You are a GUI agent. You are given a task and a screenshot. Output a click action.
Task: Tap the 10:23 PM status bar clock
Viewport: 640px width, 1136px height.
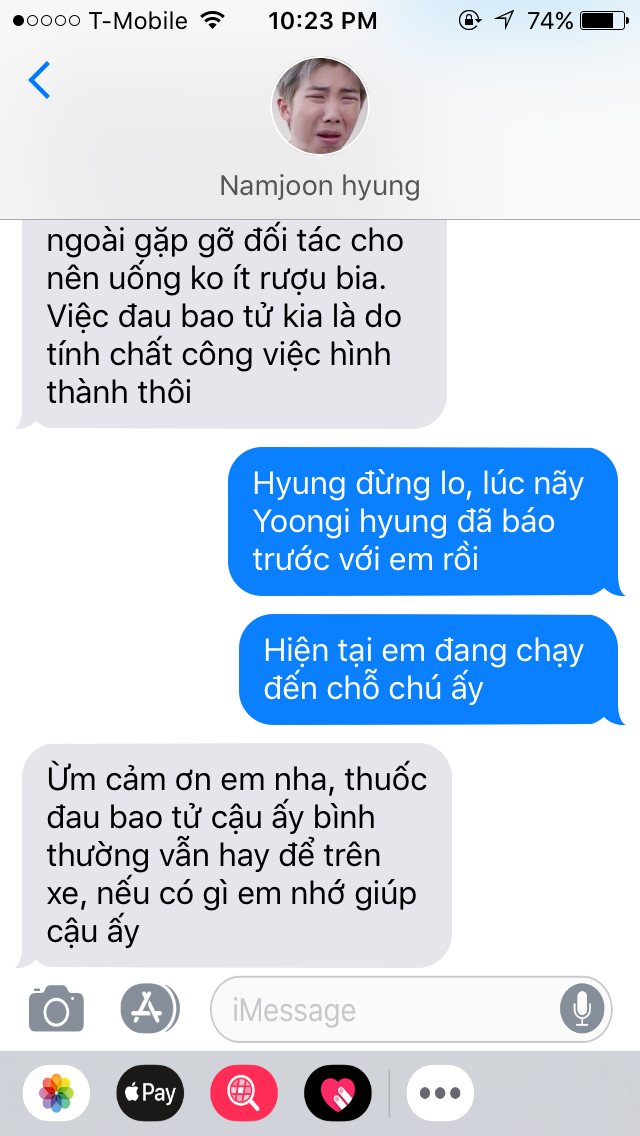323,21
